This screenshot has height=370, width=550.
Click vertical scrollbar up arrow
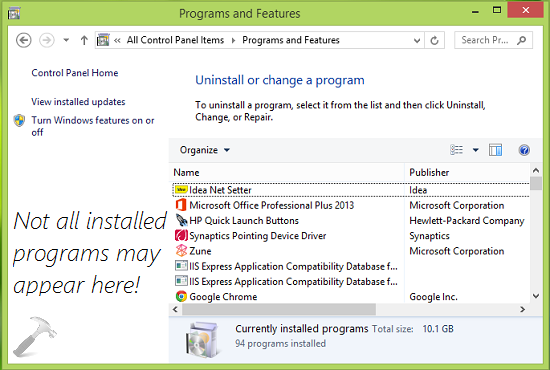[x=536, y=171]
